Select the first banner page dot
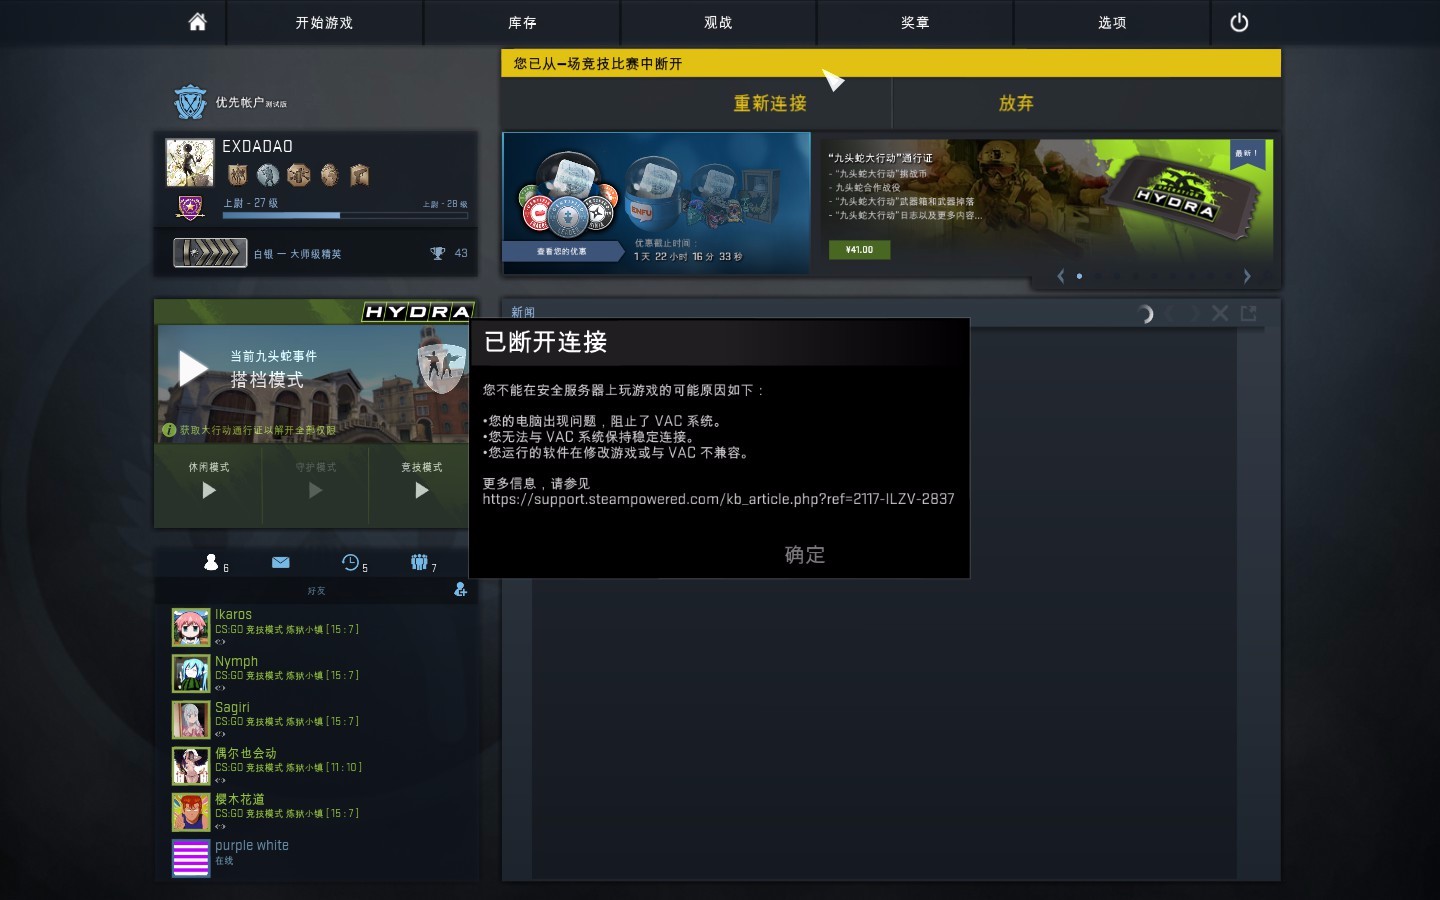This screenshot has width=1440, height=900. (1079, 276)
